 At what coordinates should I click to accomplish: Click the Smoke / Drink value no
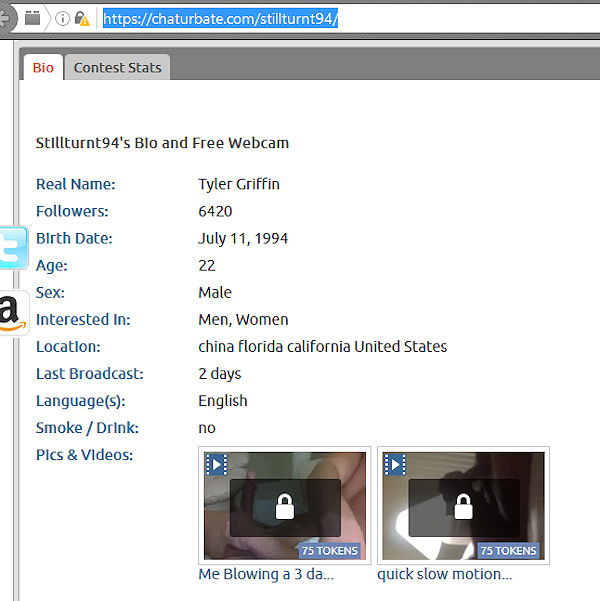point(207,428)
